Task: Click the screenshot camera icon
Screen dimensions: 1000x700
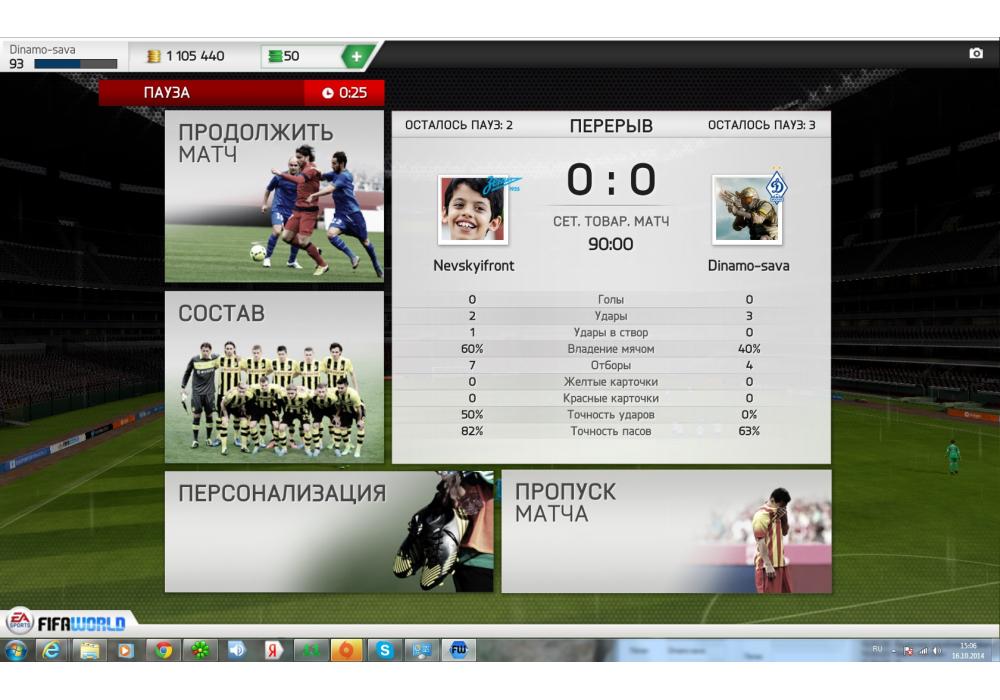Action: point(976,54)
